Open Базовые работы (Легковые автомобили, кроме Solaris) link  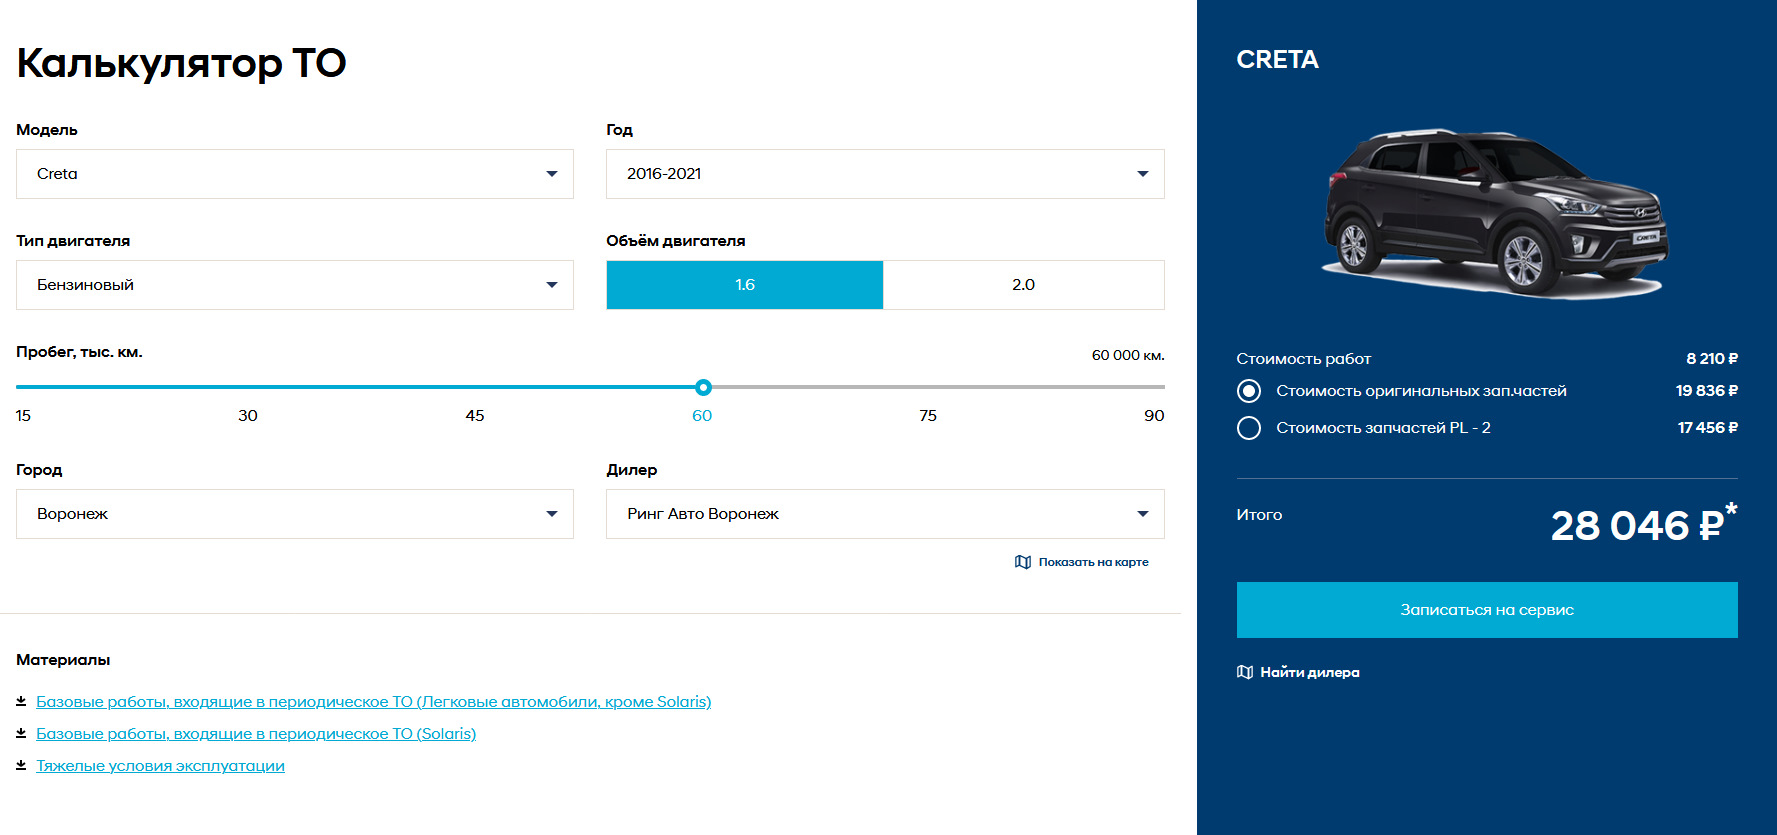[x=374, y=702]
